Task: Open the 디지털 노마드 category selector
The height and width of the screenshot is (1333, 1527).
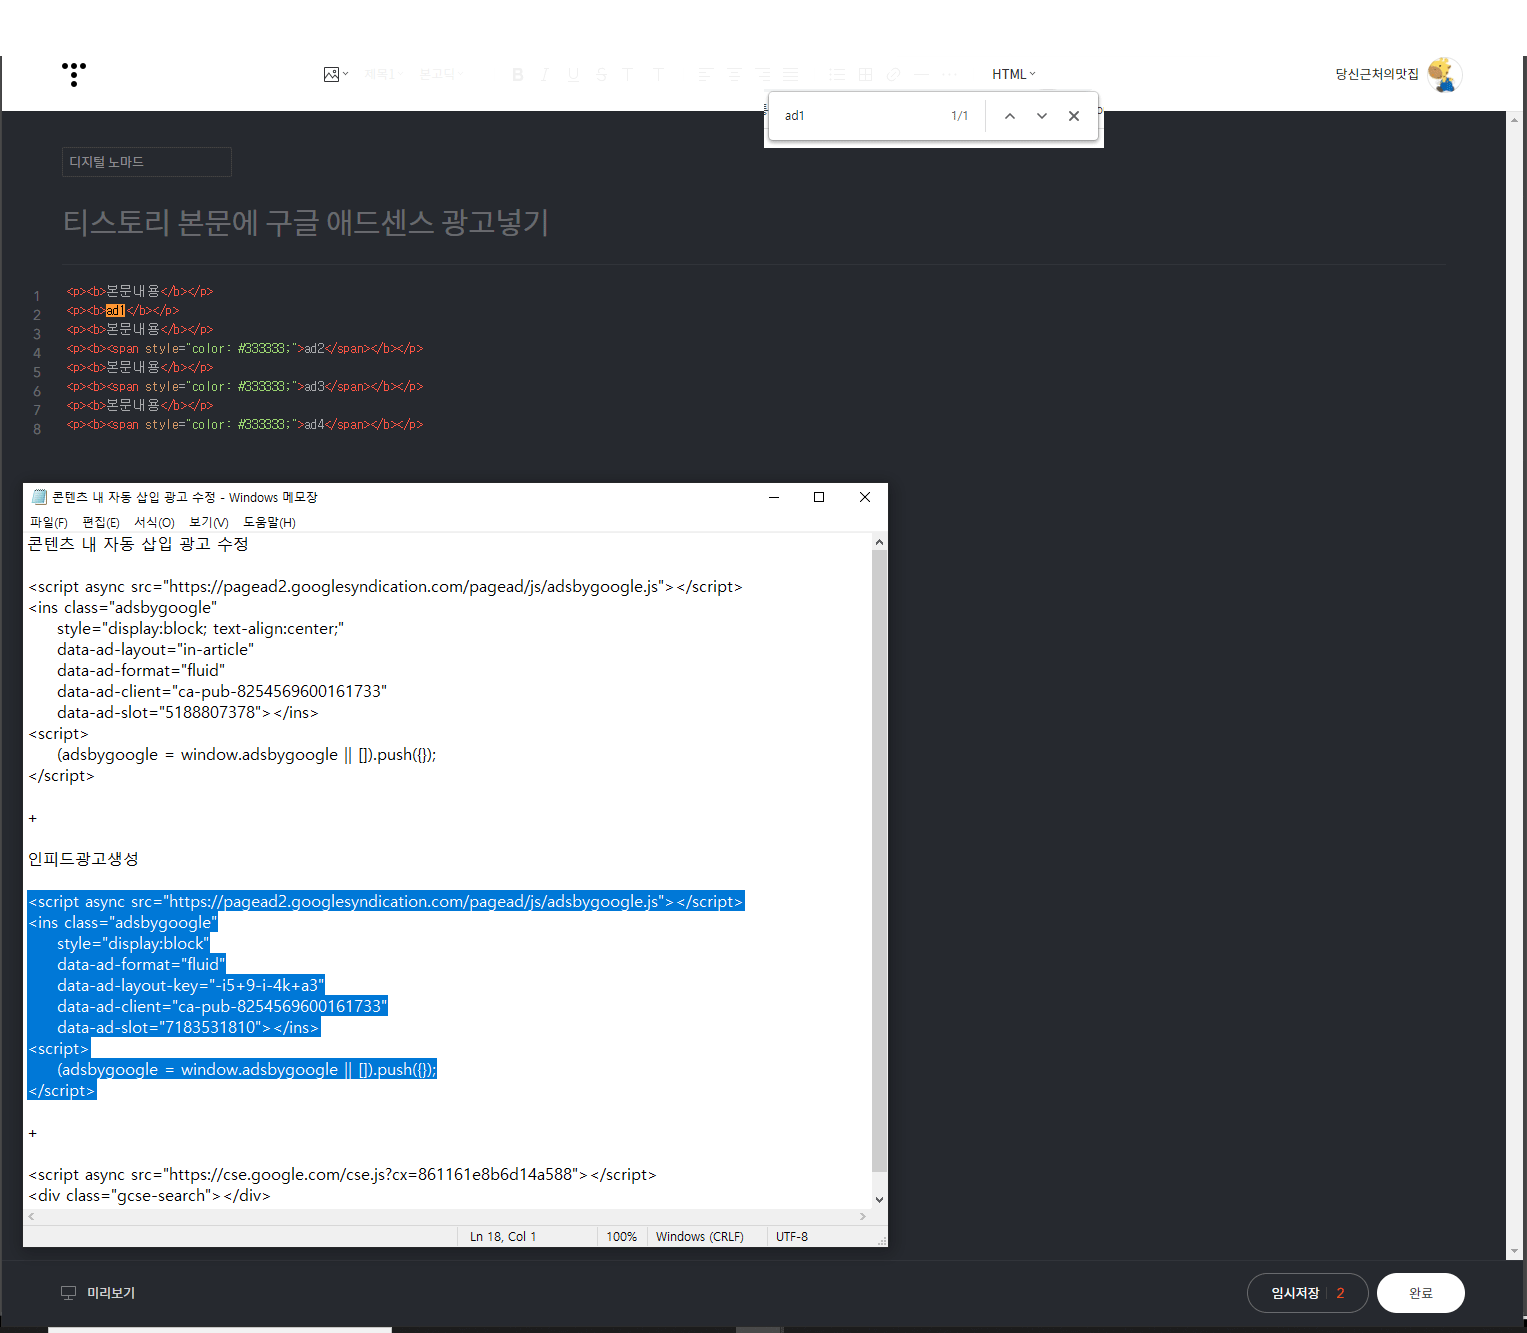Action: [147, 162]
